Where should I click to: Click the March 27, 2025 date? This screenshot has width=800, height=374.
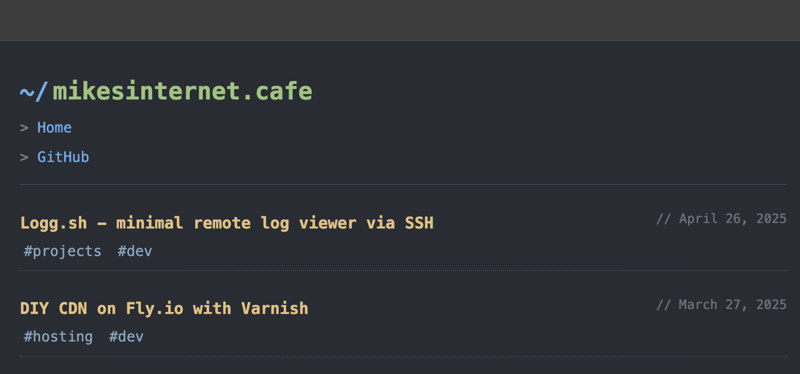[x=733, y=305]
